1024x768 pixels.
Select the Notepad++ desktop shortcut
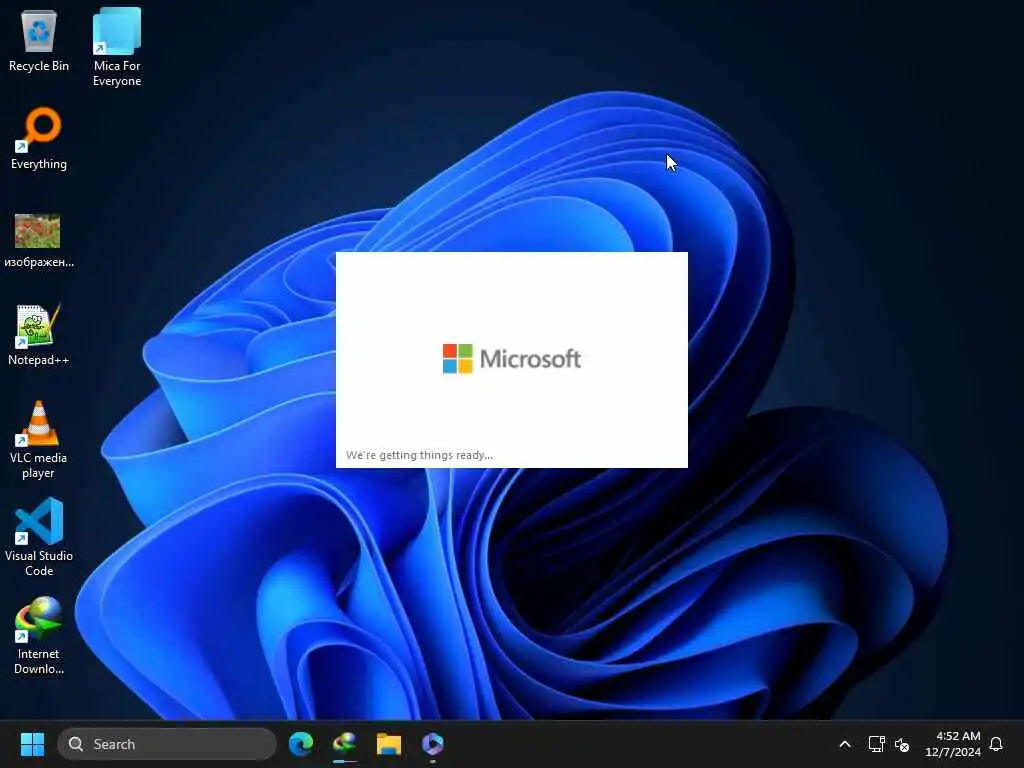[39, 334]
